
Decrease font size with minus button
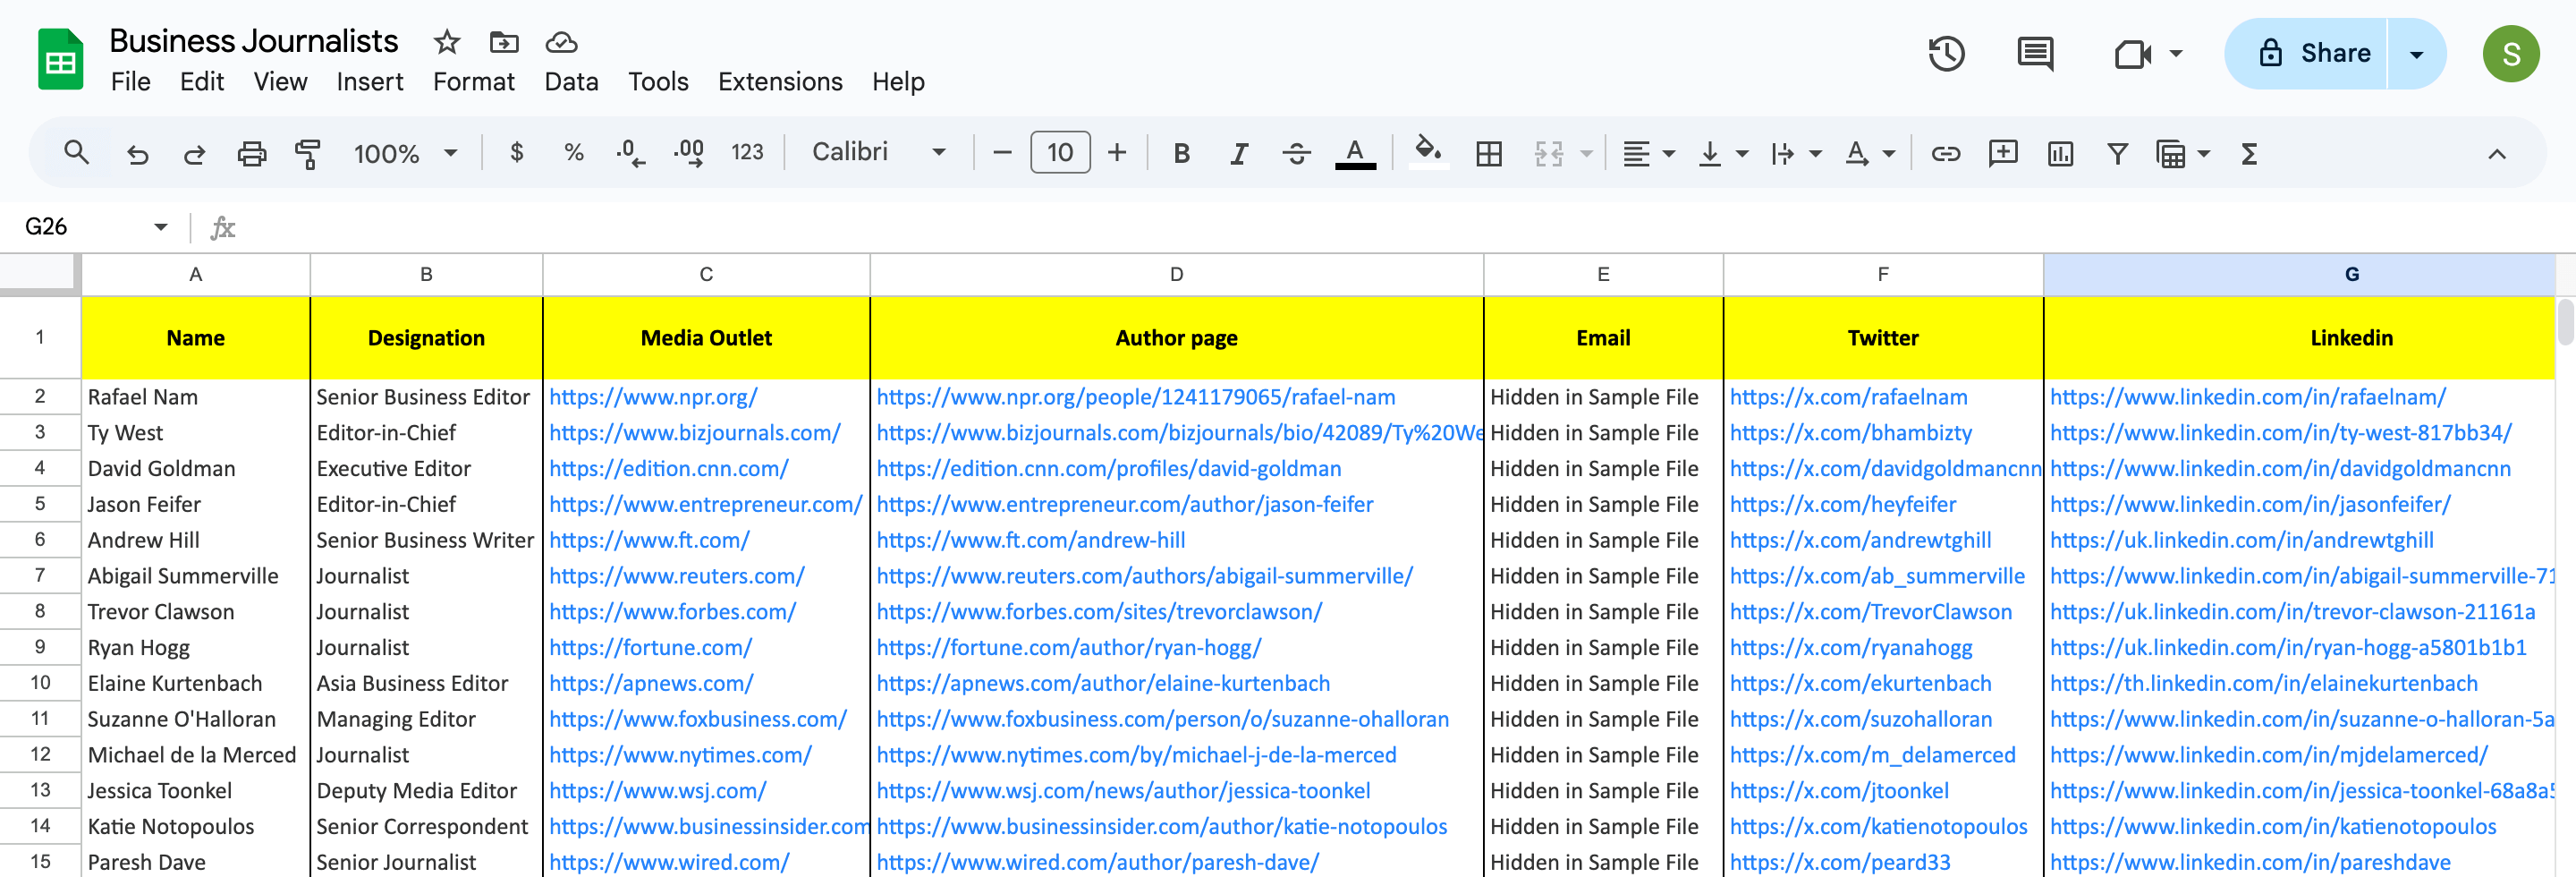tap(1002, 153)
